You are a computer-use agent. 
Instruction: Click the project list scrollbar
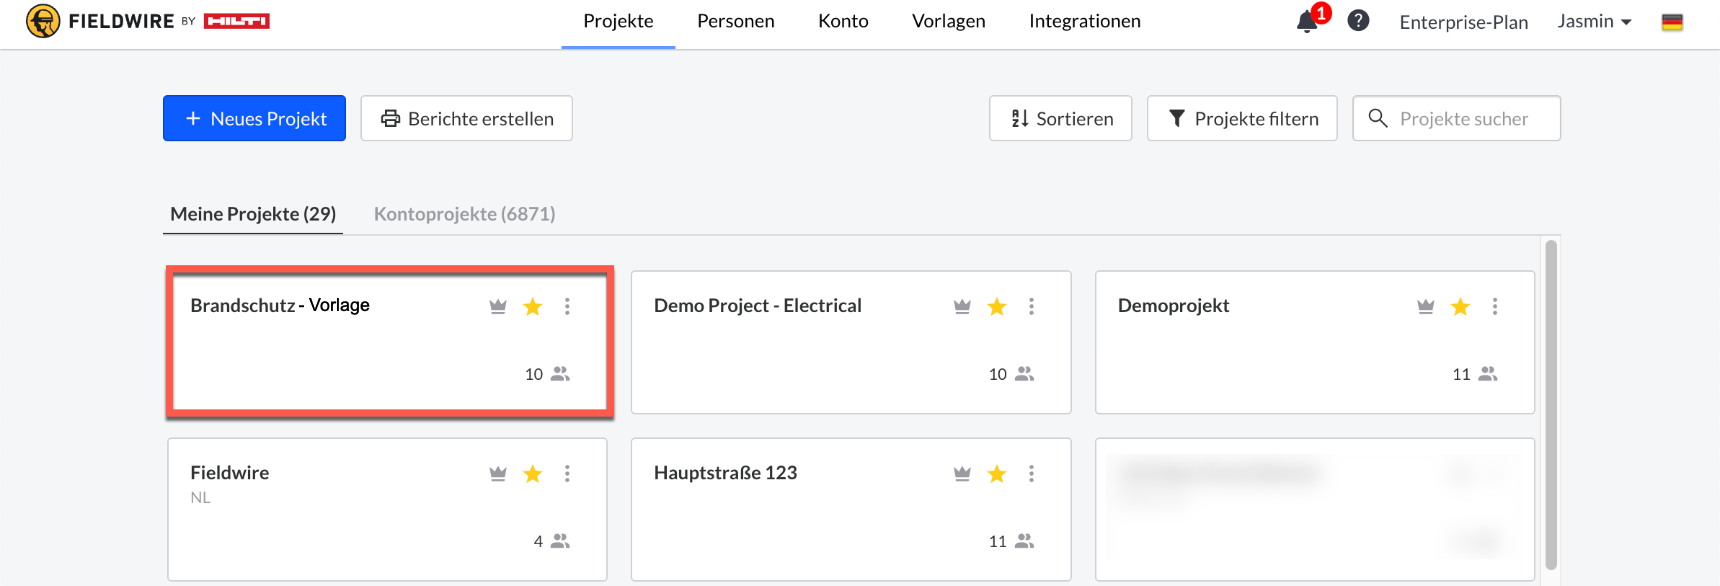[x=1551, y=404]
